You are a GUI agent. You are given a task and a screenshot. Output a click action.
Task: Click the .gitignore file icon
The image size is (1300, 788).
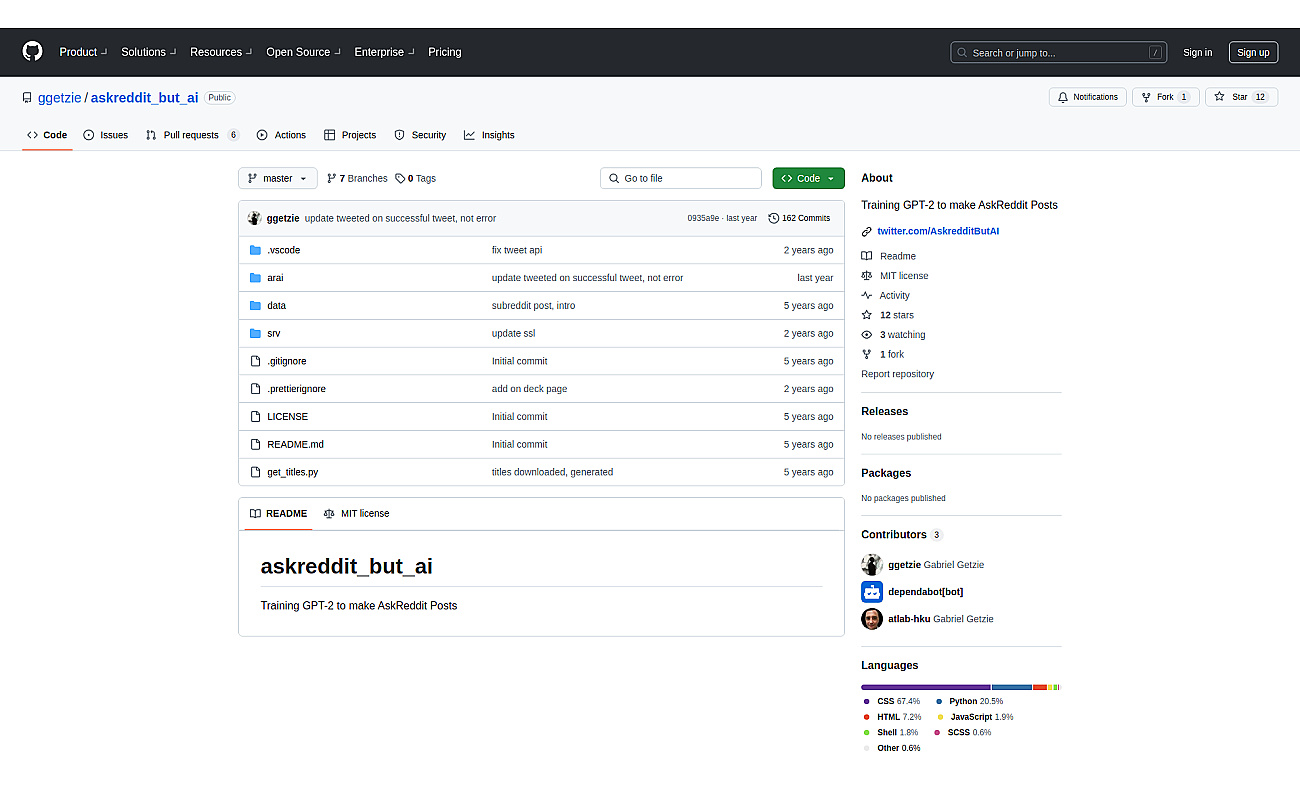pyautogui.click(x=255, y=361)
